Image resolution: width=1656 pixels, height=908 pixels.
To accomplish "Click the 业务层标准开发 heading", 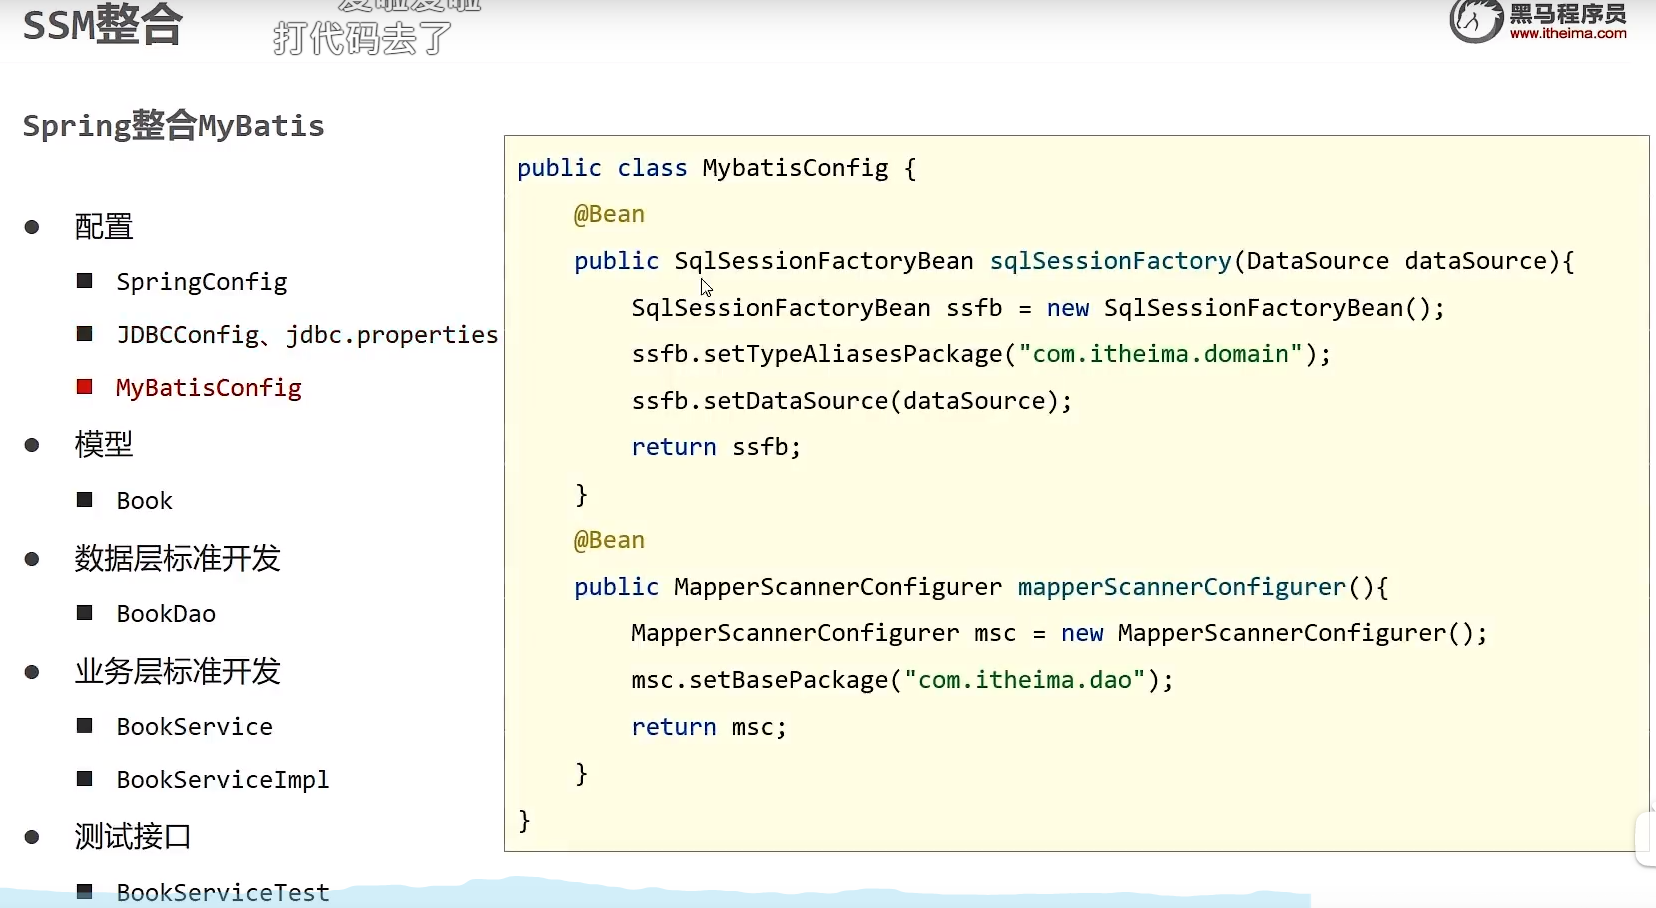I will (x=178, y=671).
